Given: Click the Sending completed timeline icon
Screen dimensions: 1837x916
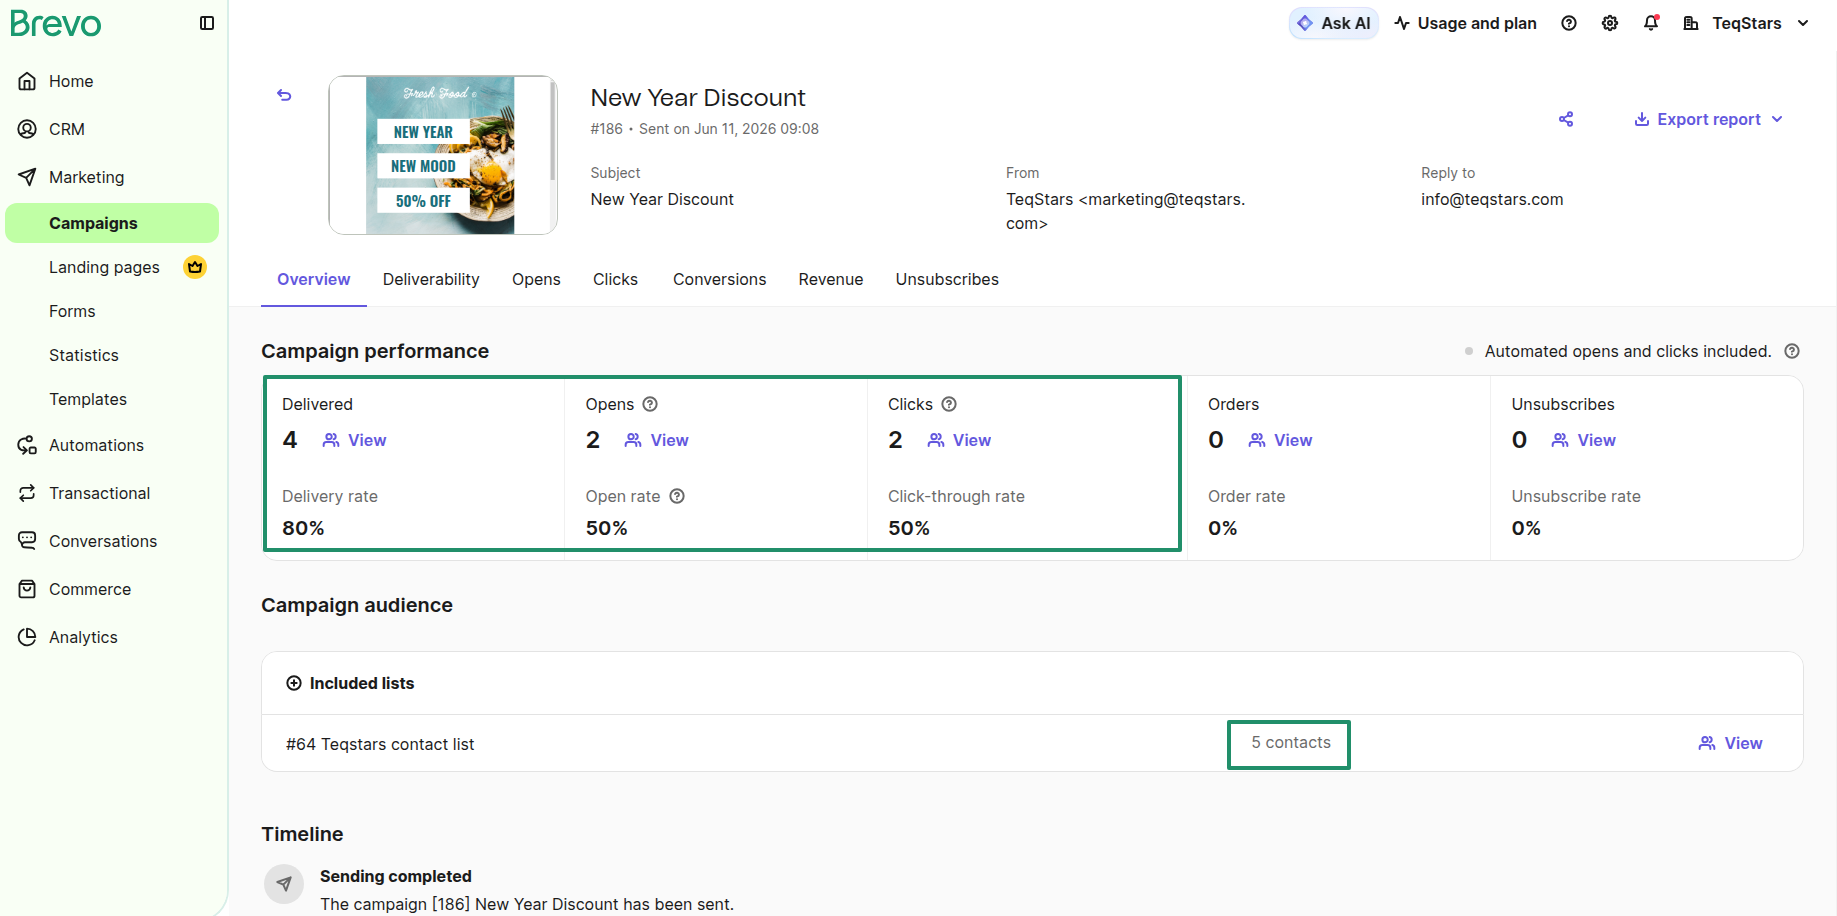Looking at the screenshot, I should (x=284, y=884).
